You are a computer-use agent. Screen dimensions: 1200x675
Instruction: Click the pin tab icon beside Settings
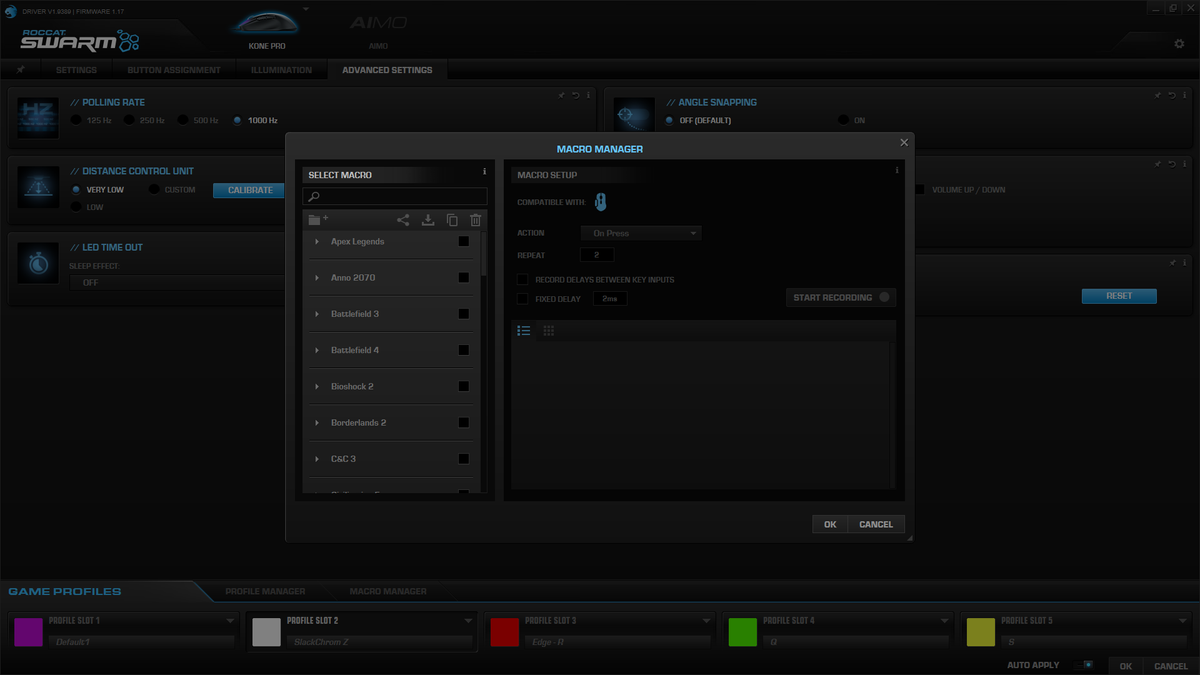point(21,70)
